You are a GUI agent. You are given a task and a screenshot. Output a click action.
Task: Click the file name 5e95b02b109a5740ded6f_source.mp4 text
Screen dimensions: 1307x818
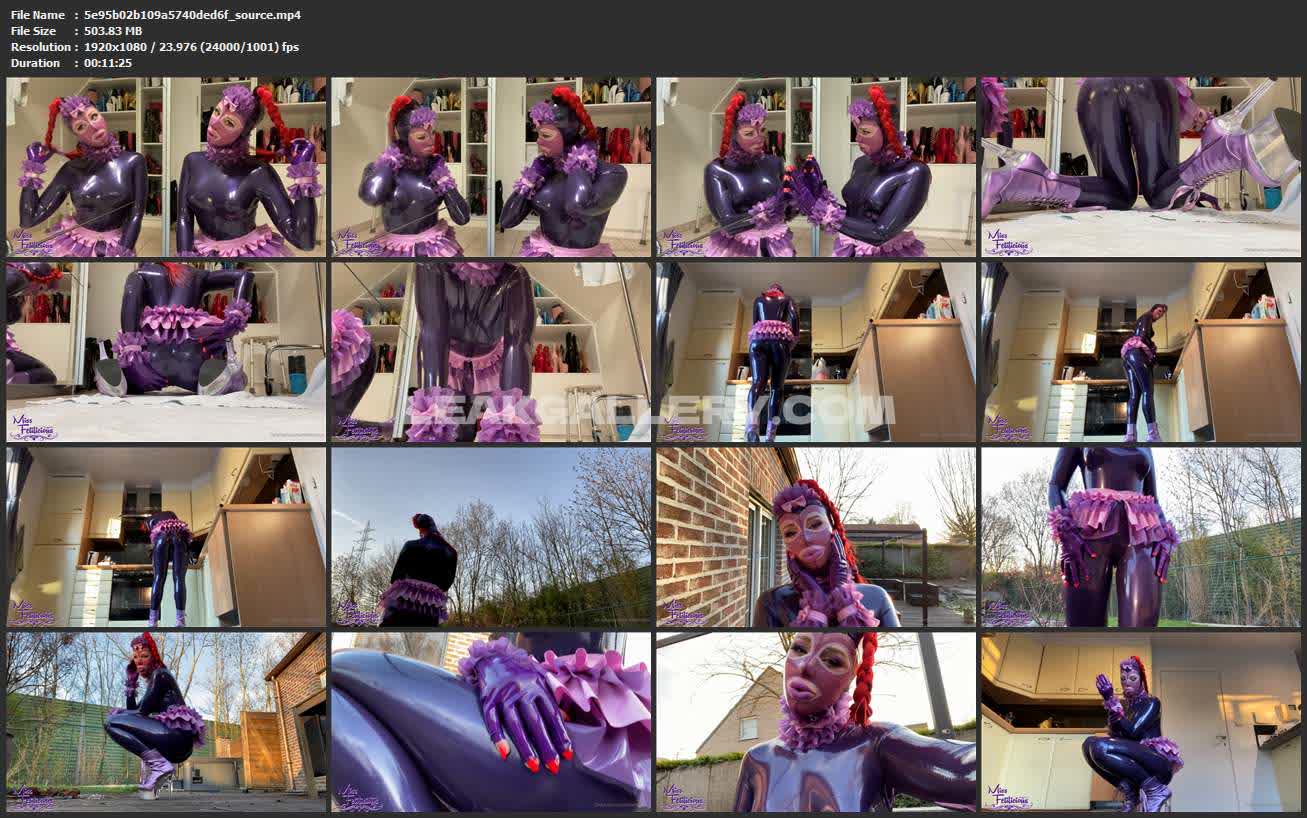point(192,15)
